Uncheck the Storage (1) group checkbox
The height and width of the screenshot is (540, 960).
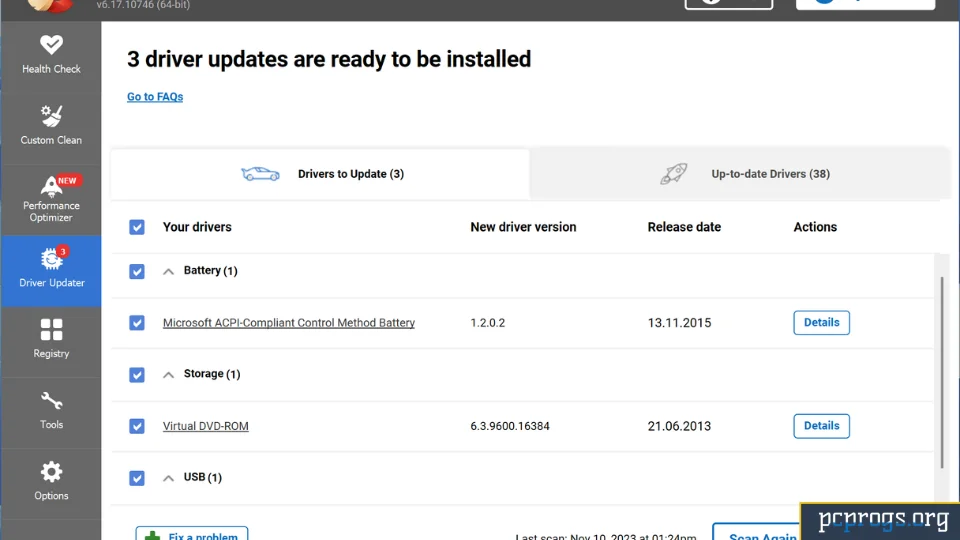[137, 375]
